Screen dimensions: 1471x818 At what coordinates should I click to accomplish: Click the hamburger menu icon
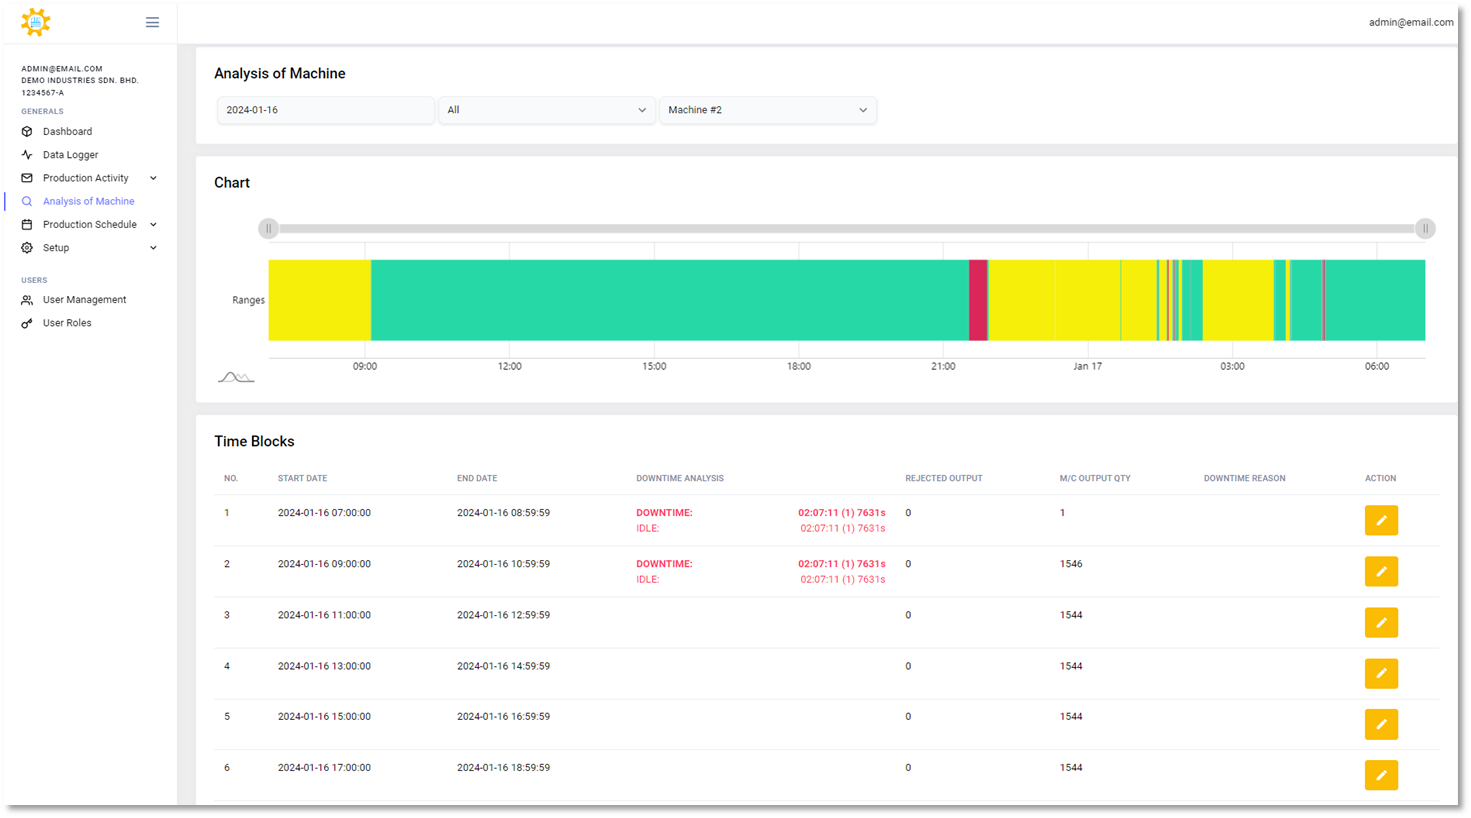(x=152, y=22)
